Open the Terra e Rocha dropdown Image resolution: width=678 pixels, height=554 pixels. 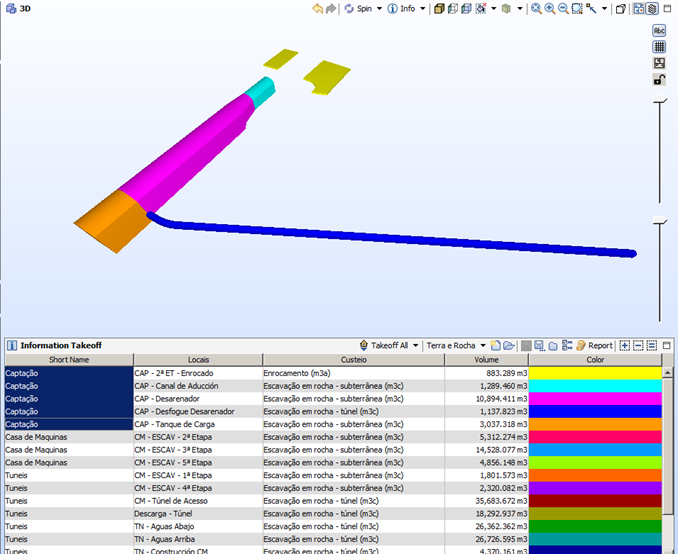(483, 345)
